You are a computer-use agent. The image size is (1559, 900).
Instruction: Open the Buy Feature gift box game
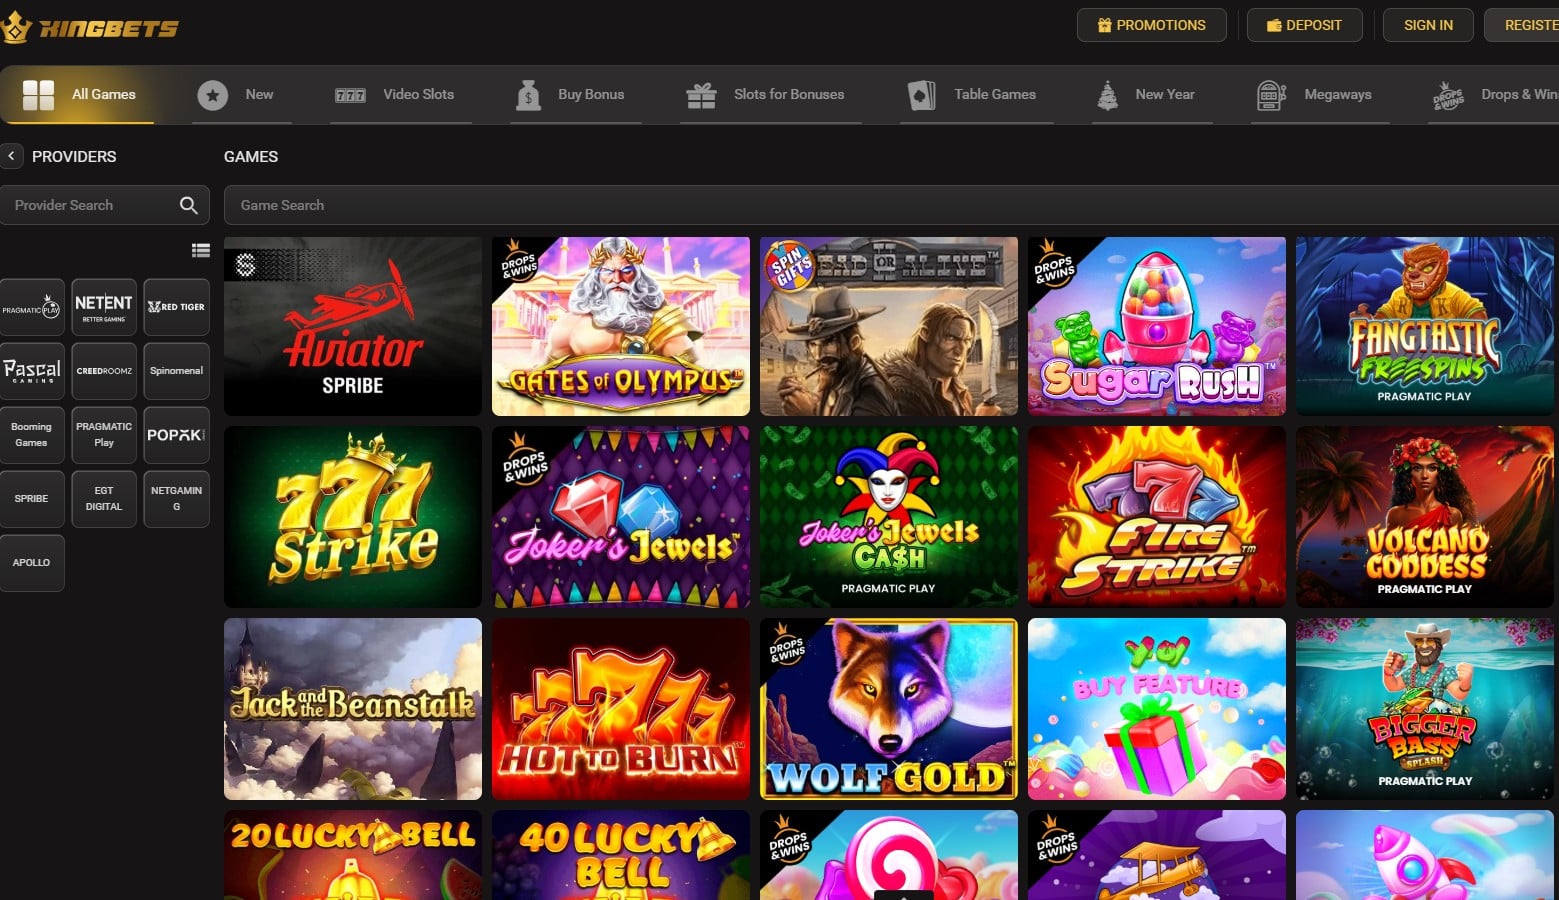pos(1157,709)
